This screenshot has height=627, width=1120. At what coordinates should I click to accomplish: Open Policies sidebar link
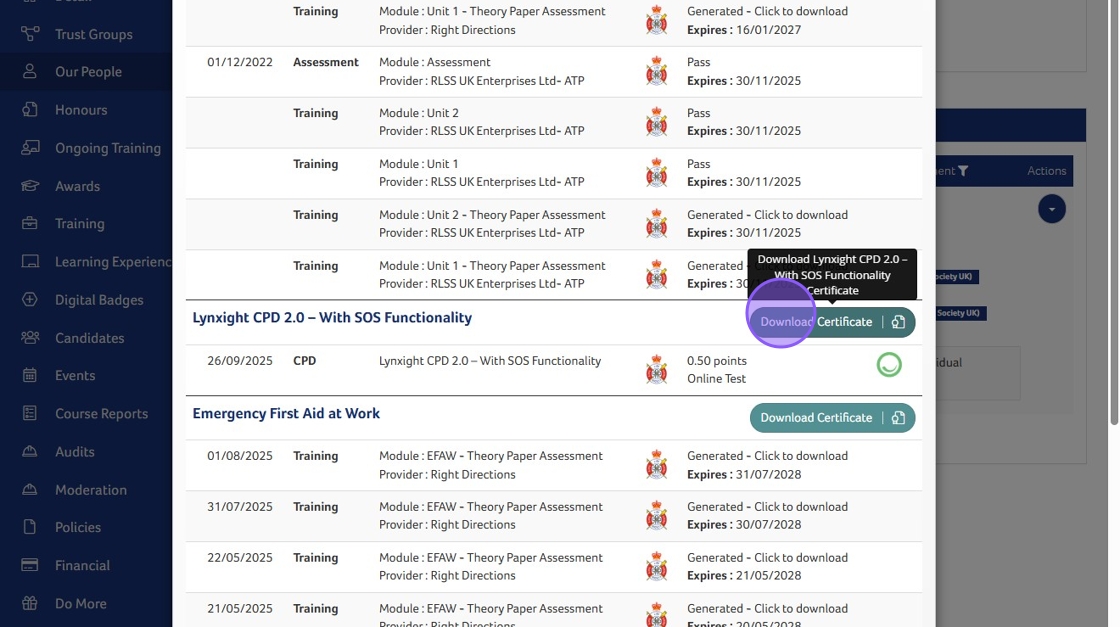point(78,527)
